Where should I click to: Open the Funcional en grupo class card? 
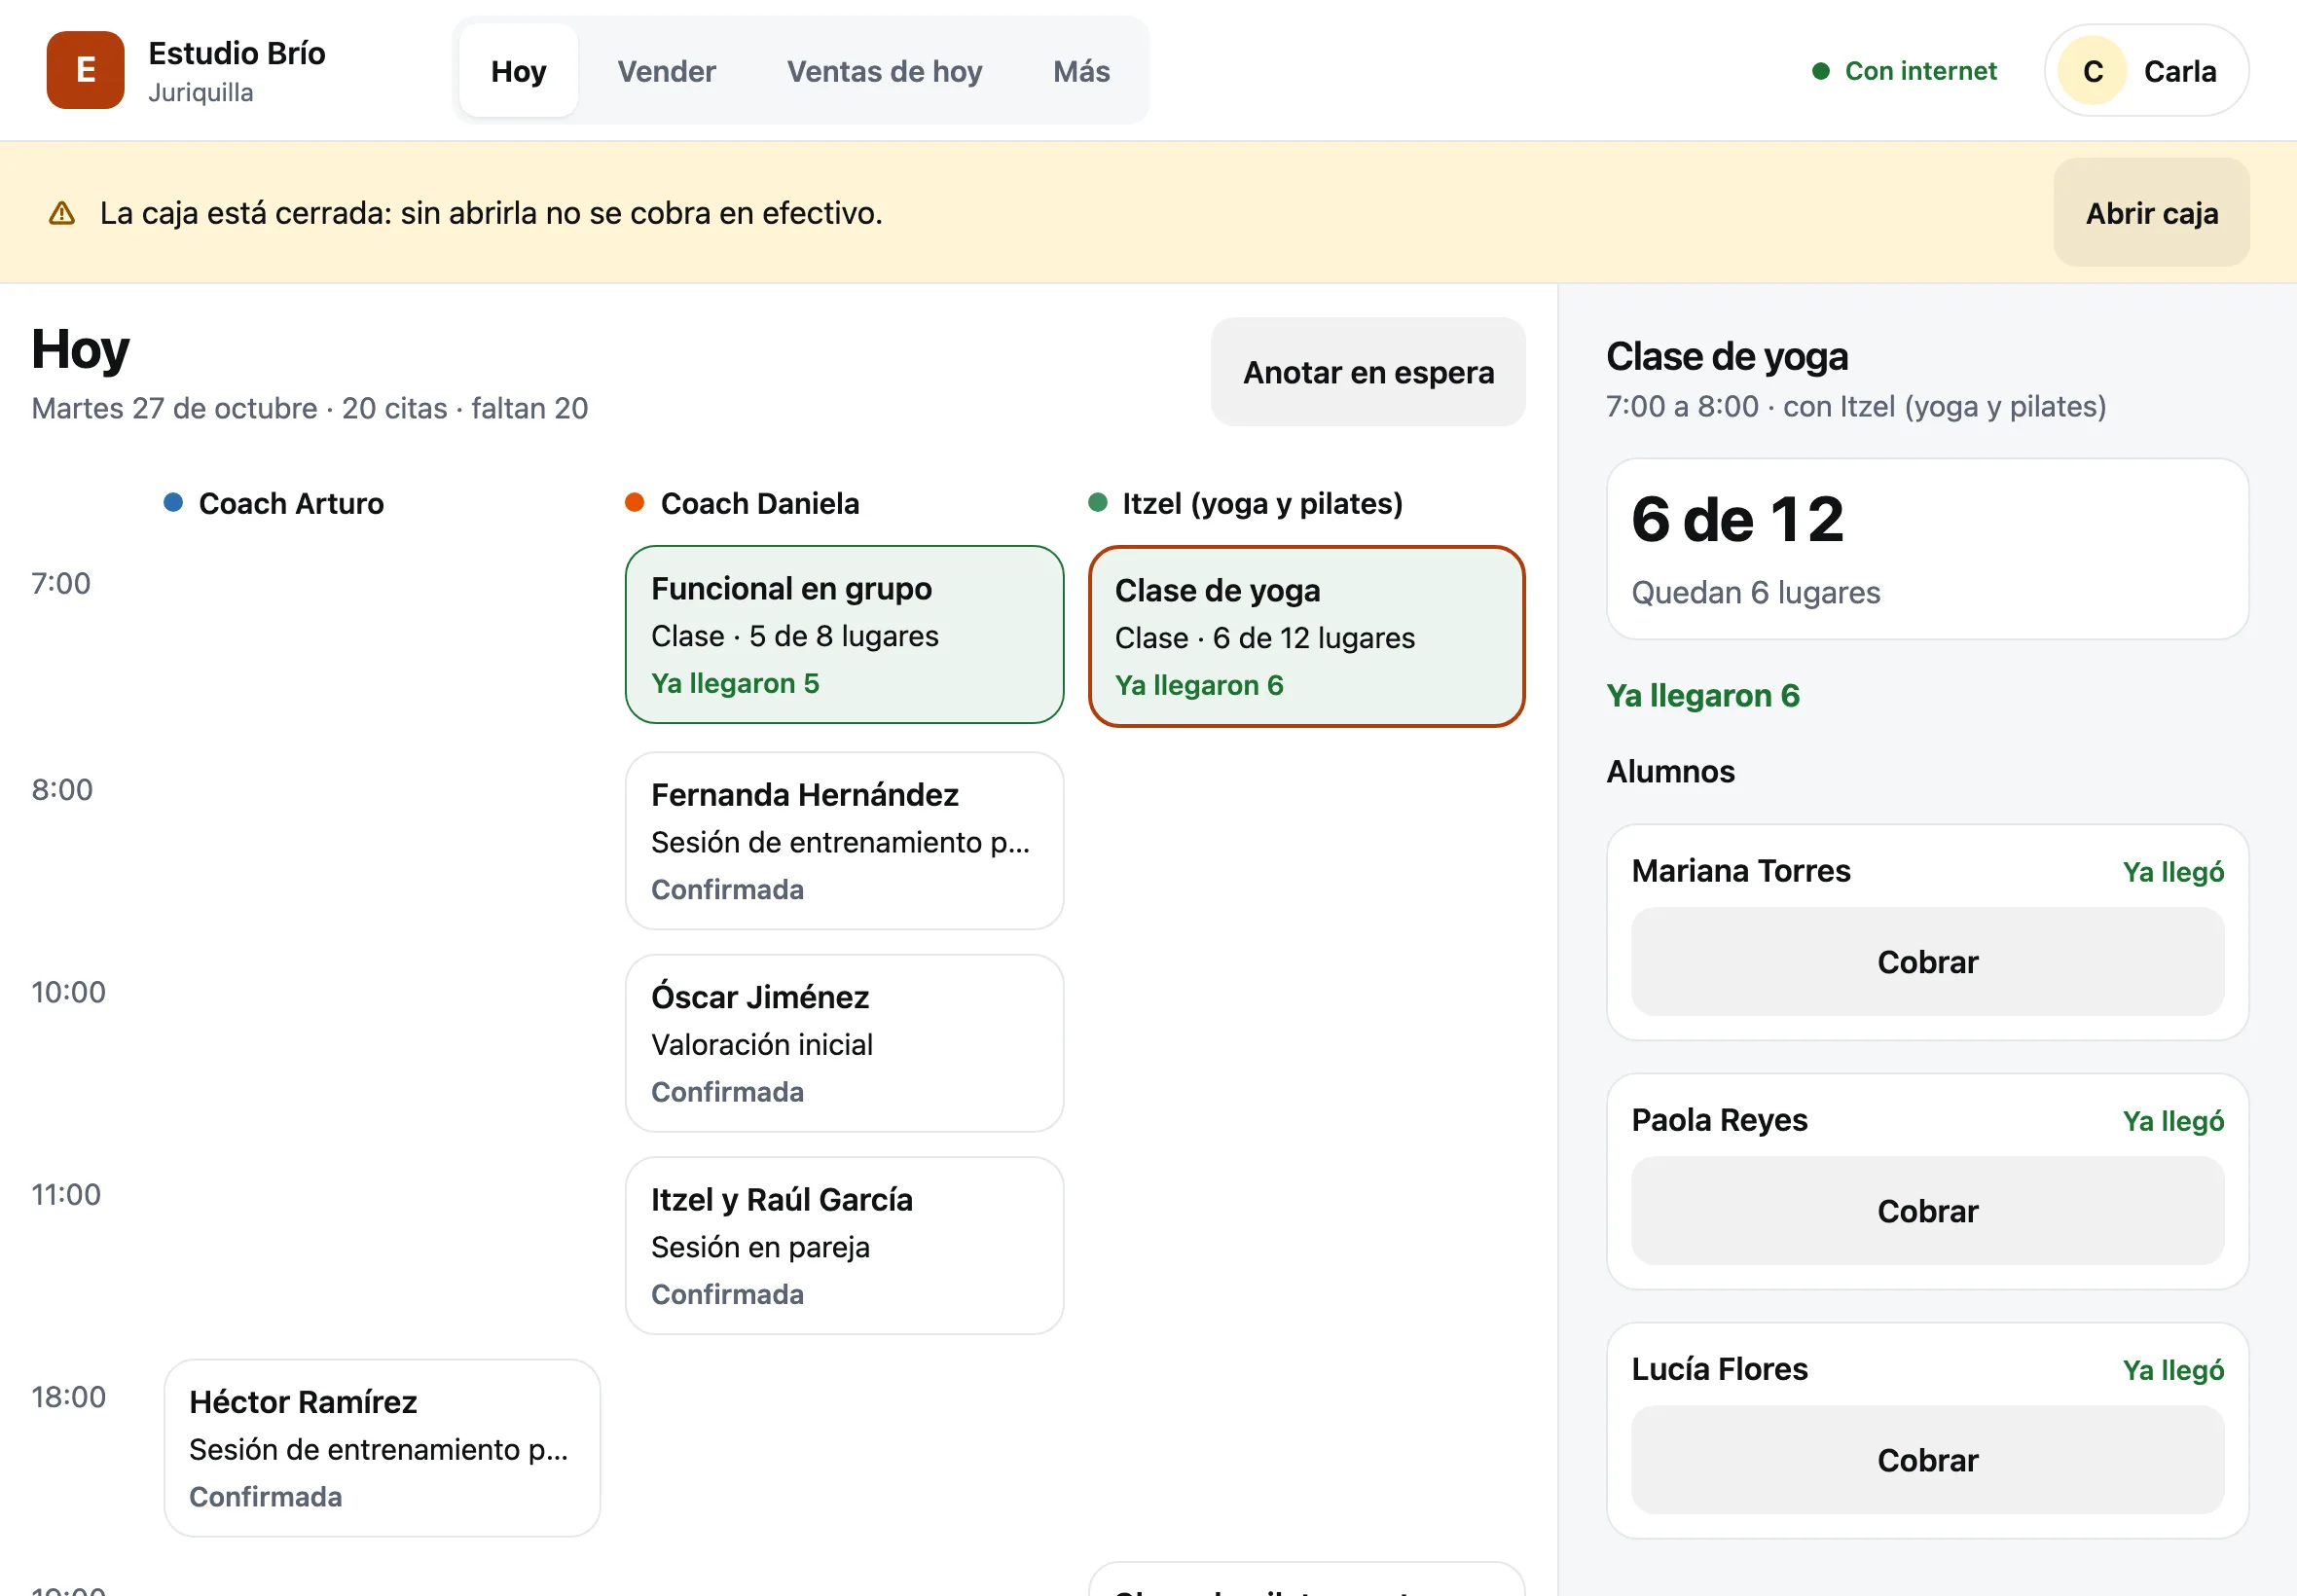(x=844, y=635)
